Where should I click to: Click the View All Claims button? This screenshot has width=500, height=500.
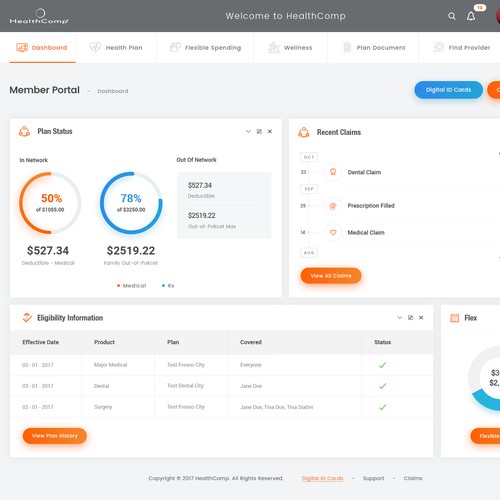click(331, 276)
